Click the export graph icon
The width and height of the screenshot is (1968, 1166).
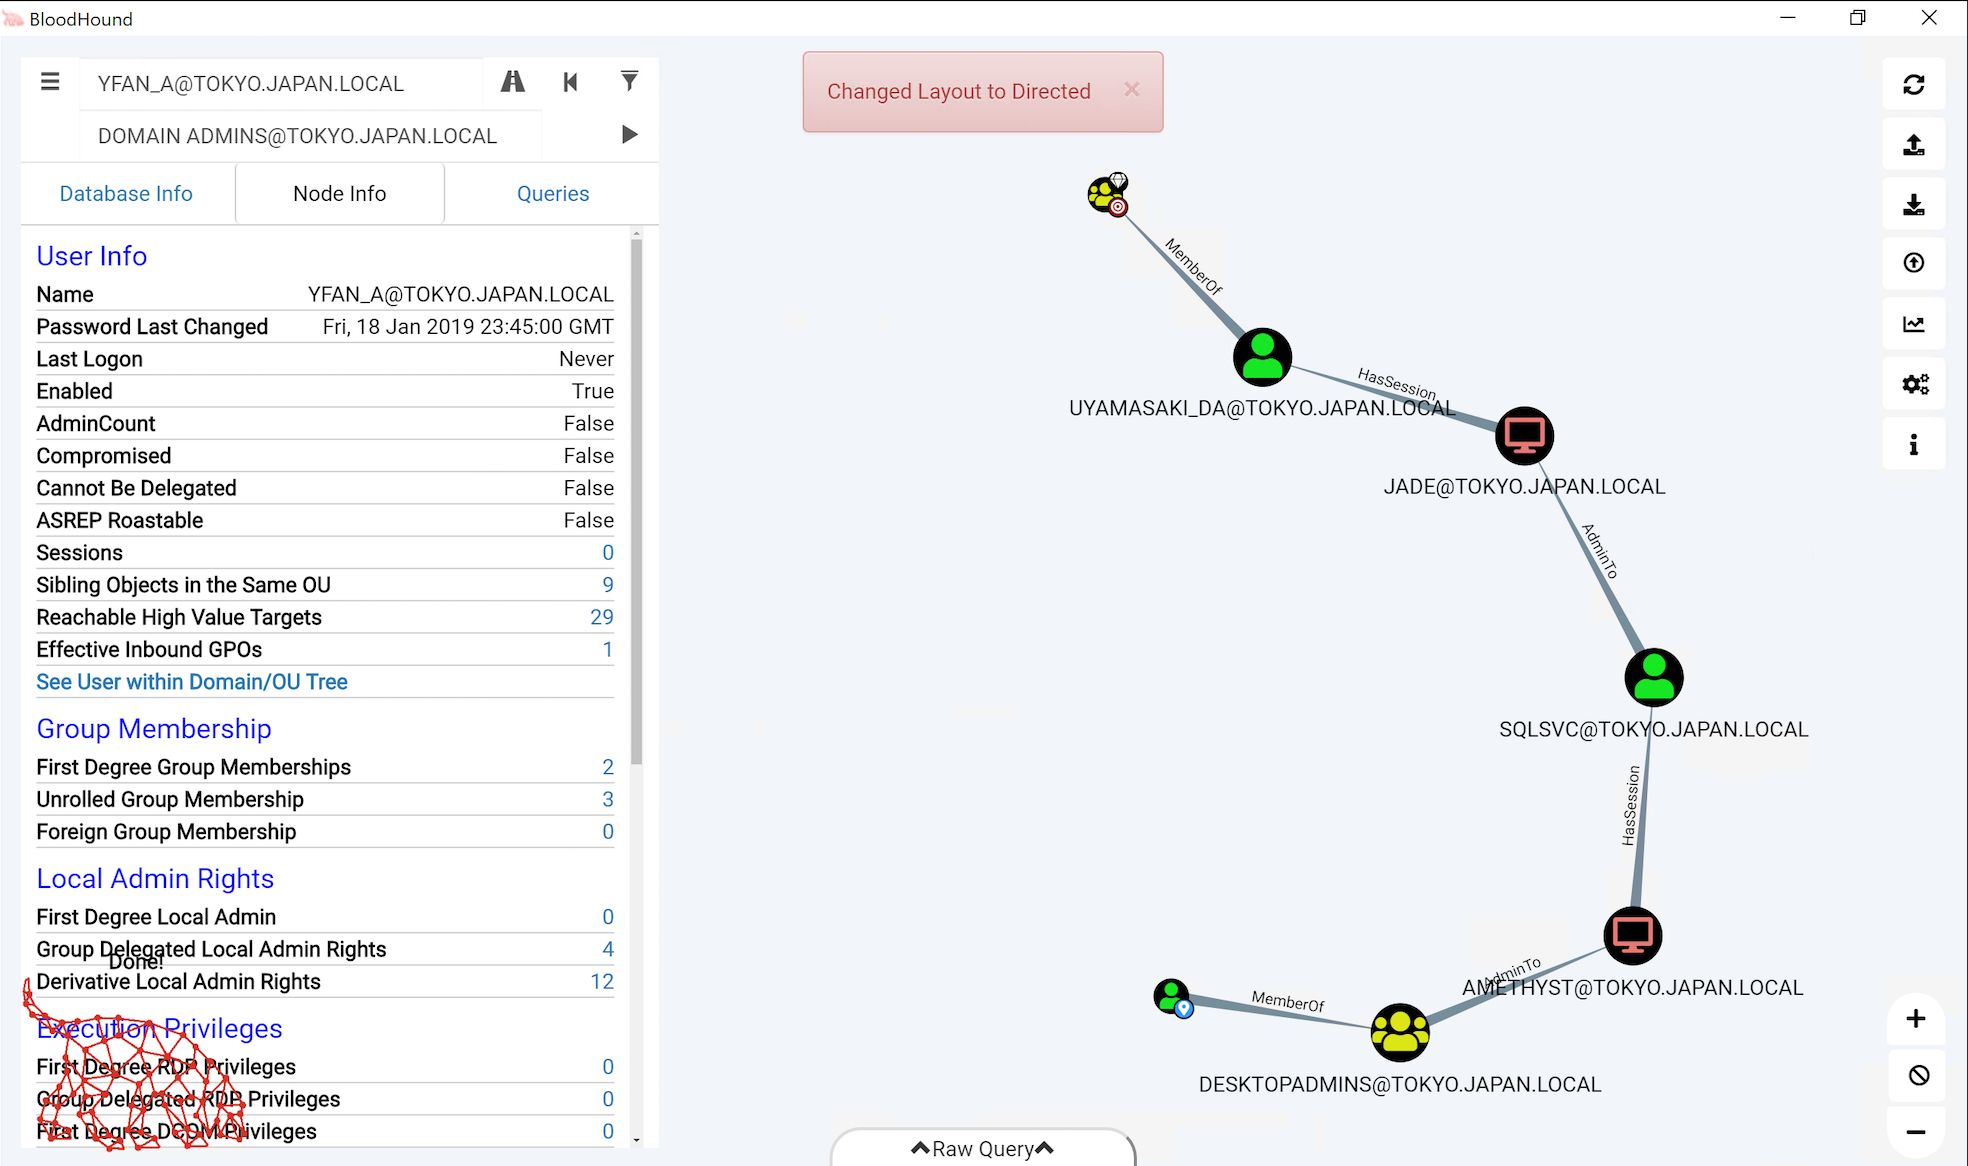(x=1913, y=145)
